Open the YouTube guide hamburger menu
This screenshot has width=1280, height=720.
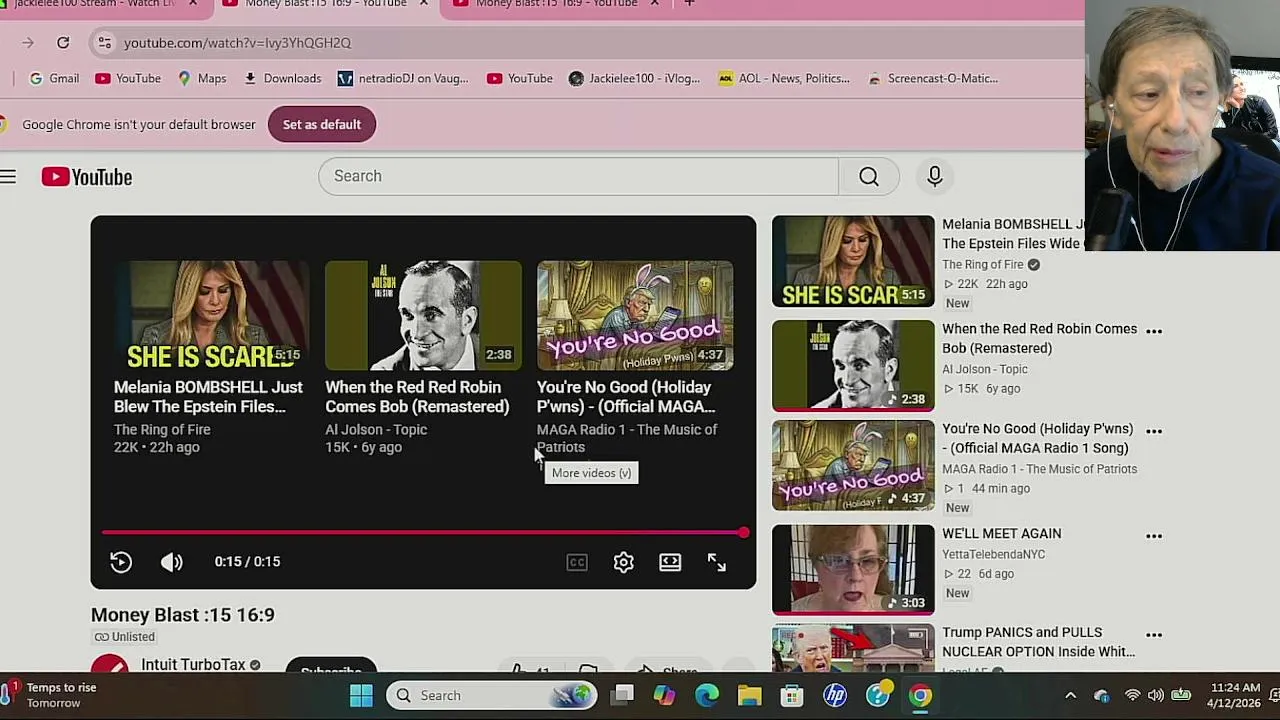8,177
